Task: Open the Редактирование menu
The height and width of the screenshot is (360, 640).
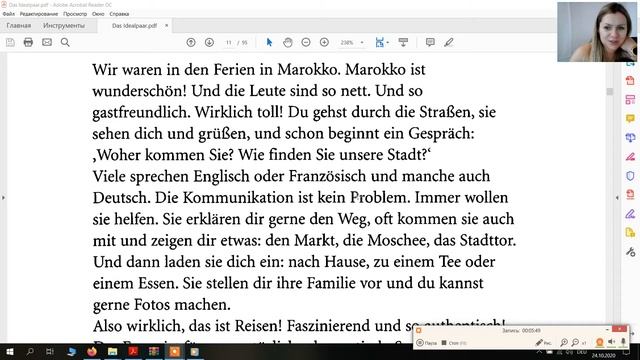Action: [39, 14]
